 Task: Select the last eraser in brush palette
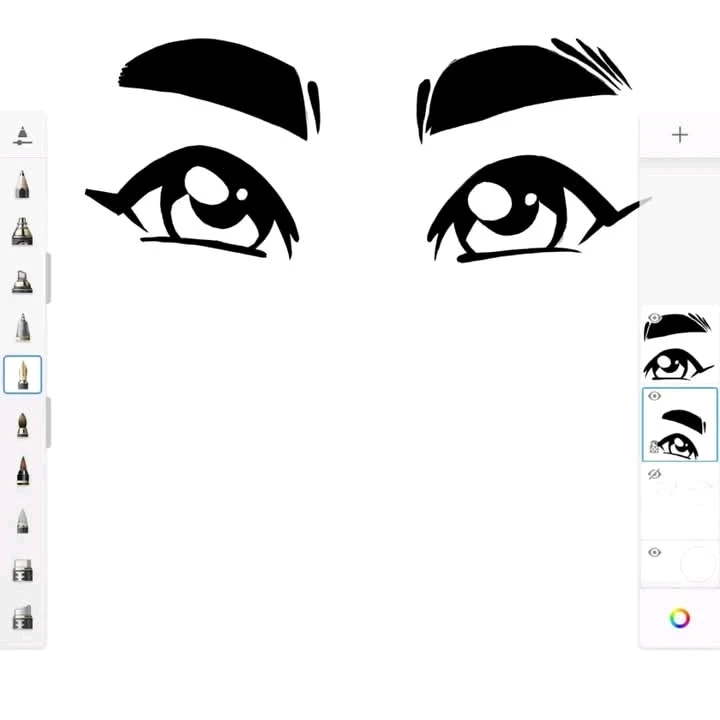tap(22, 617)
